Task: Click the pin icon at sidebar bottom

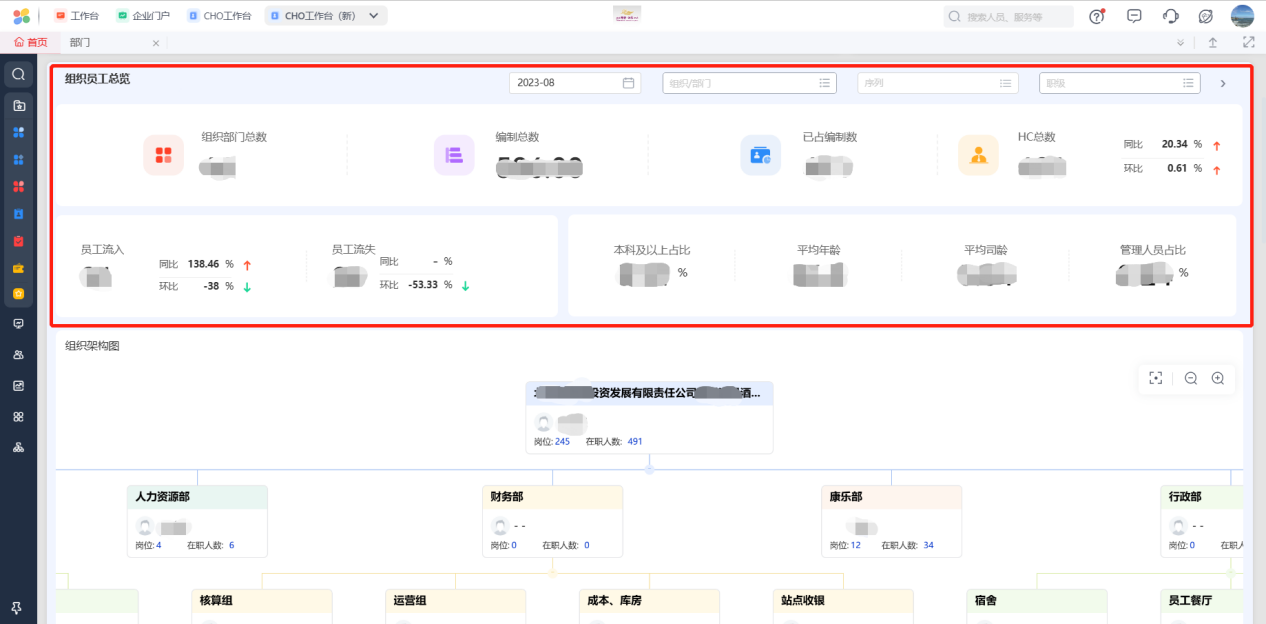Action: [18, 608]
